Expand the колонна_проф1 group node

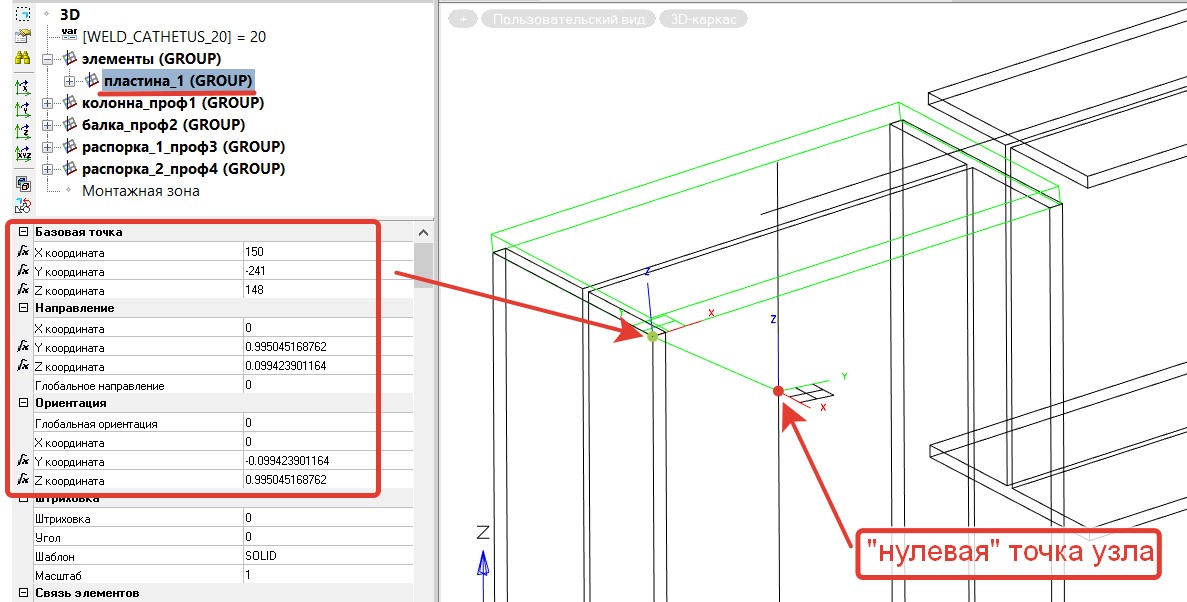pos(49,103)
